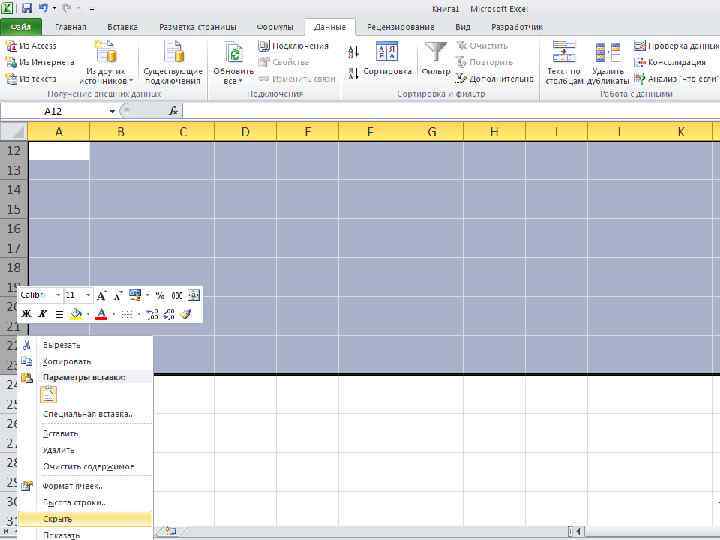This screenshot has height=540, width=720.
Task: Apply red font color in mini toolbar
Action: pos(101,314)
